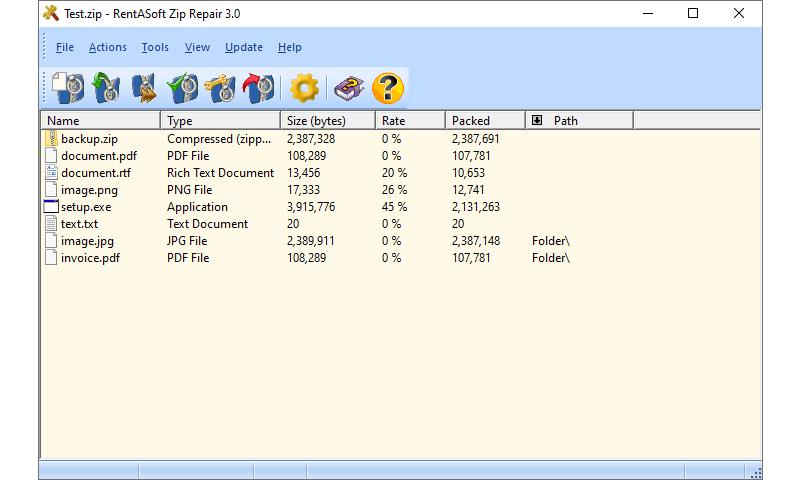The width and height of the screenshot is (800, 480).
Task: Click the 'Application' type cell
Action: [197, 207]
